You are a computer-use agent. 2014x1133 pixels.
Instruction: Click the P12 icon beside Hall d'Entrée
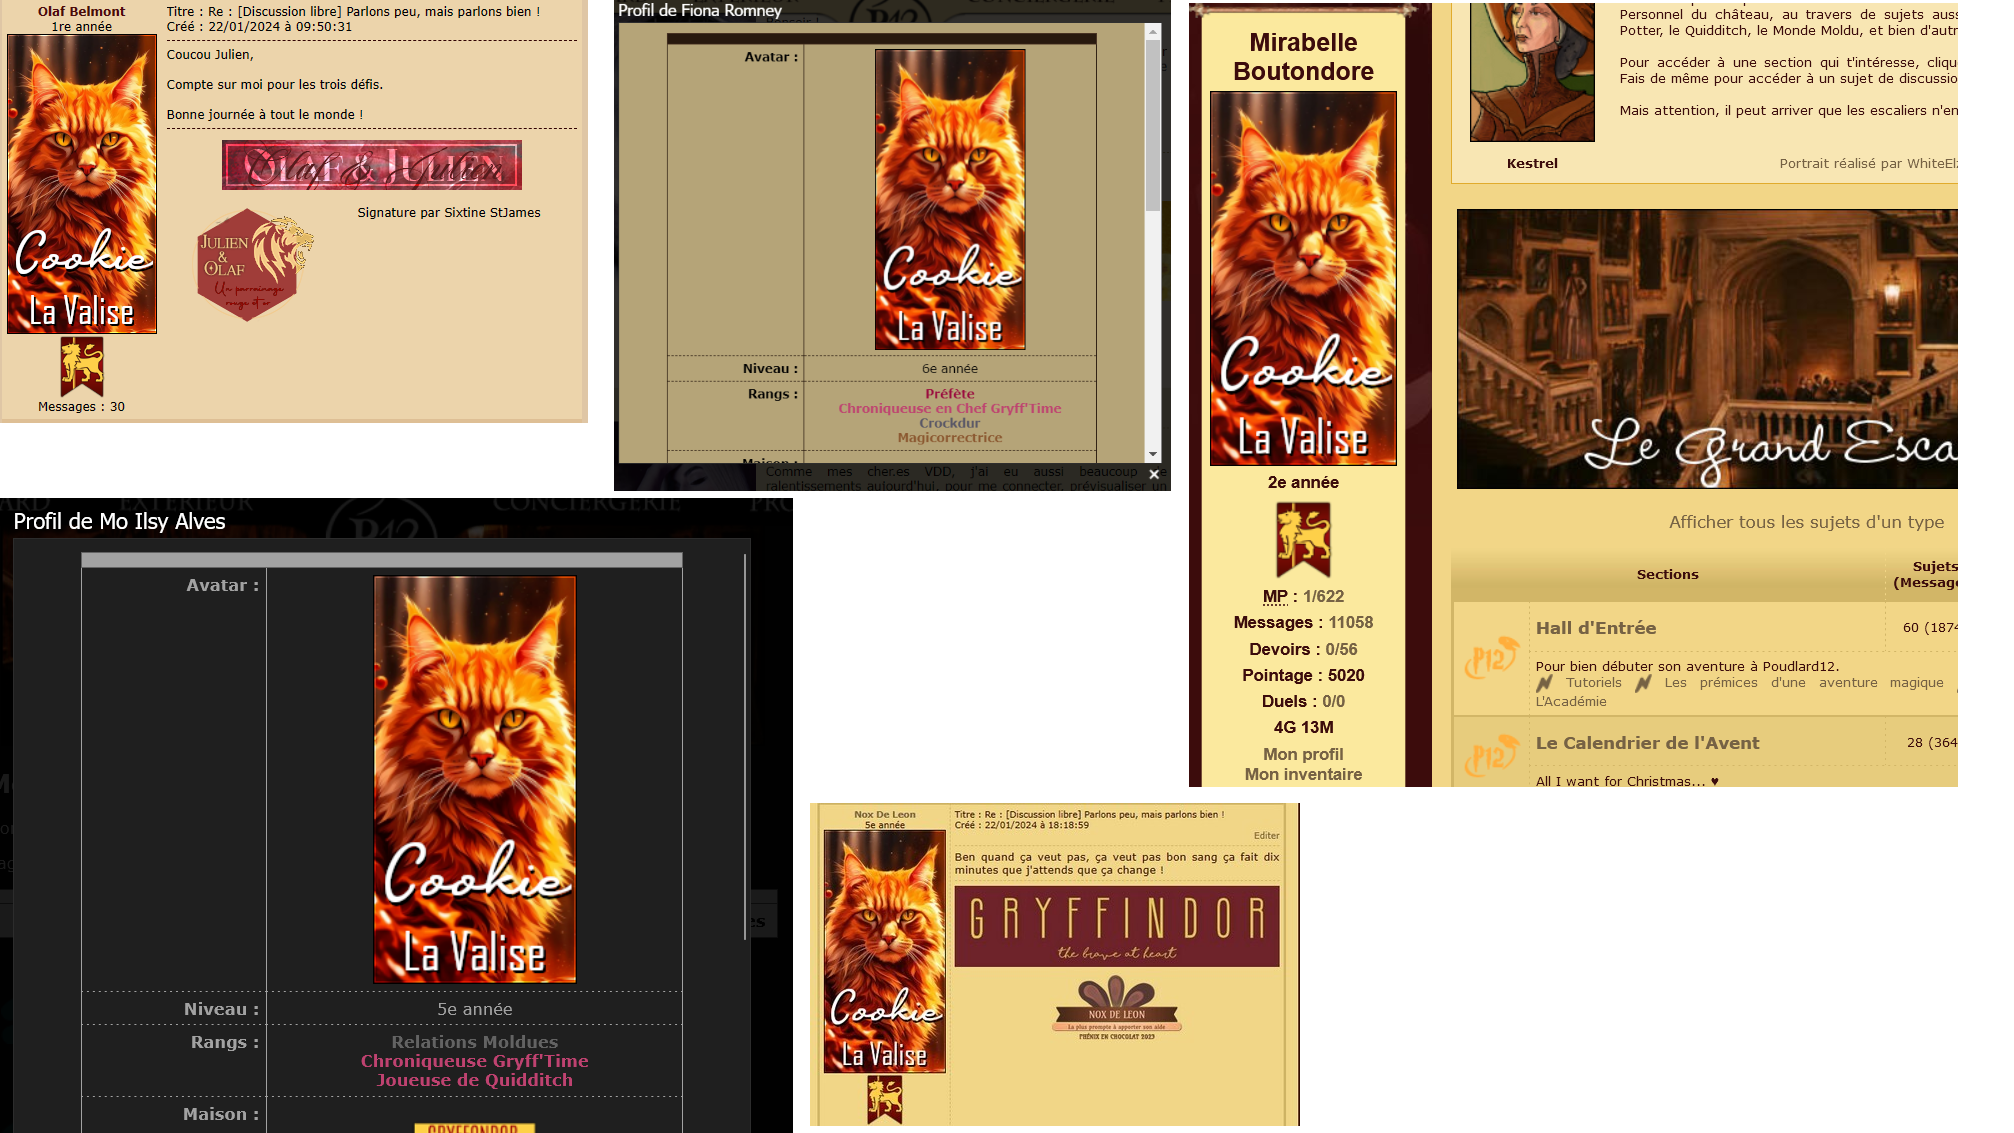(1491, 658)
